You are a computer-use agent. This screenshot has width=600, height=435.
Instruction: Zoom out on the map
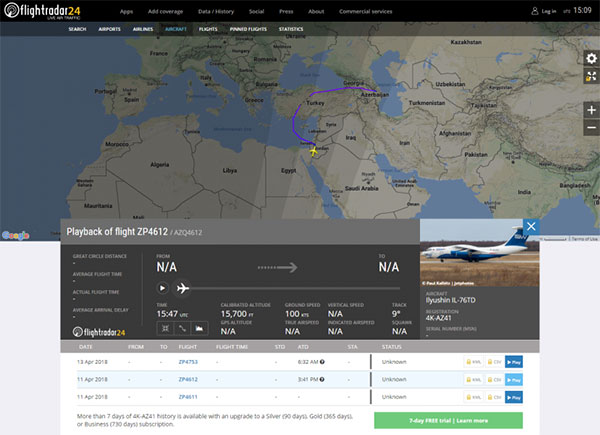592,127
